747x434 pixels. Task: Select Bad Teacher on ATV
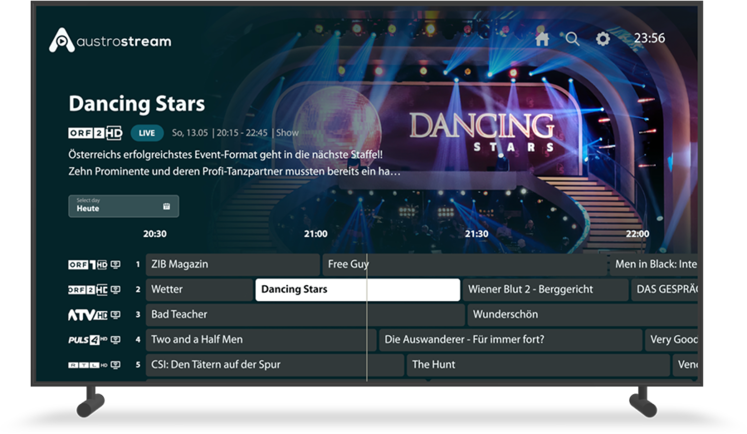(x=305, y=315)
